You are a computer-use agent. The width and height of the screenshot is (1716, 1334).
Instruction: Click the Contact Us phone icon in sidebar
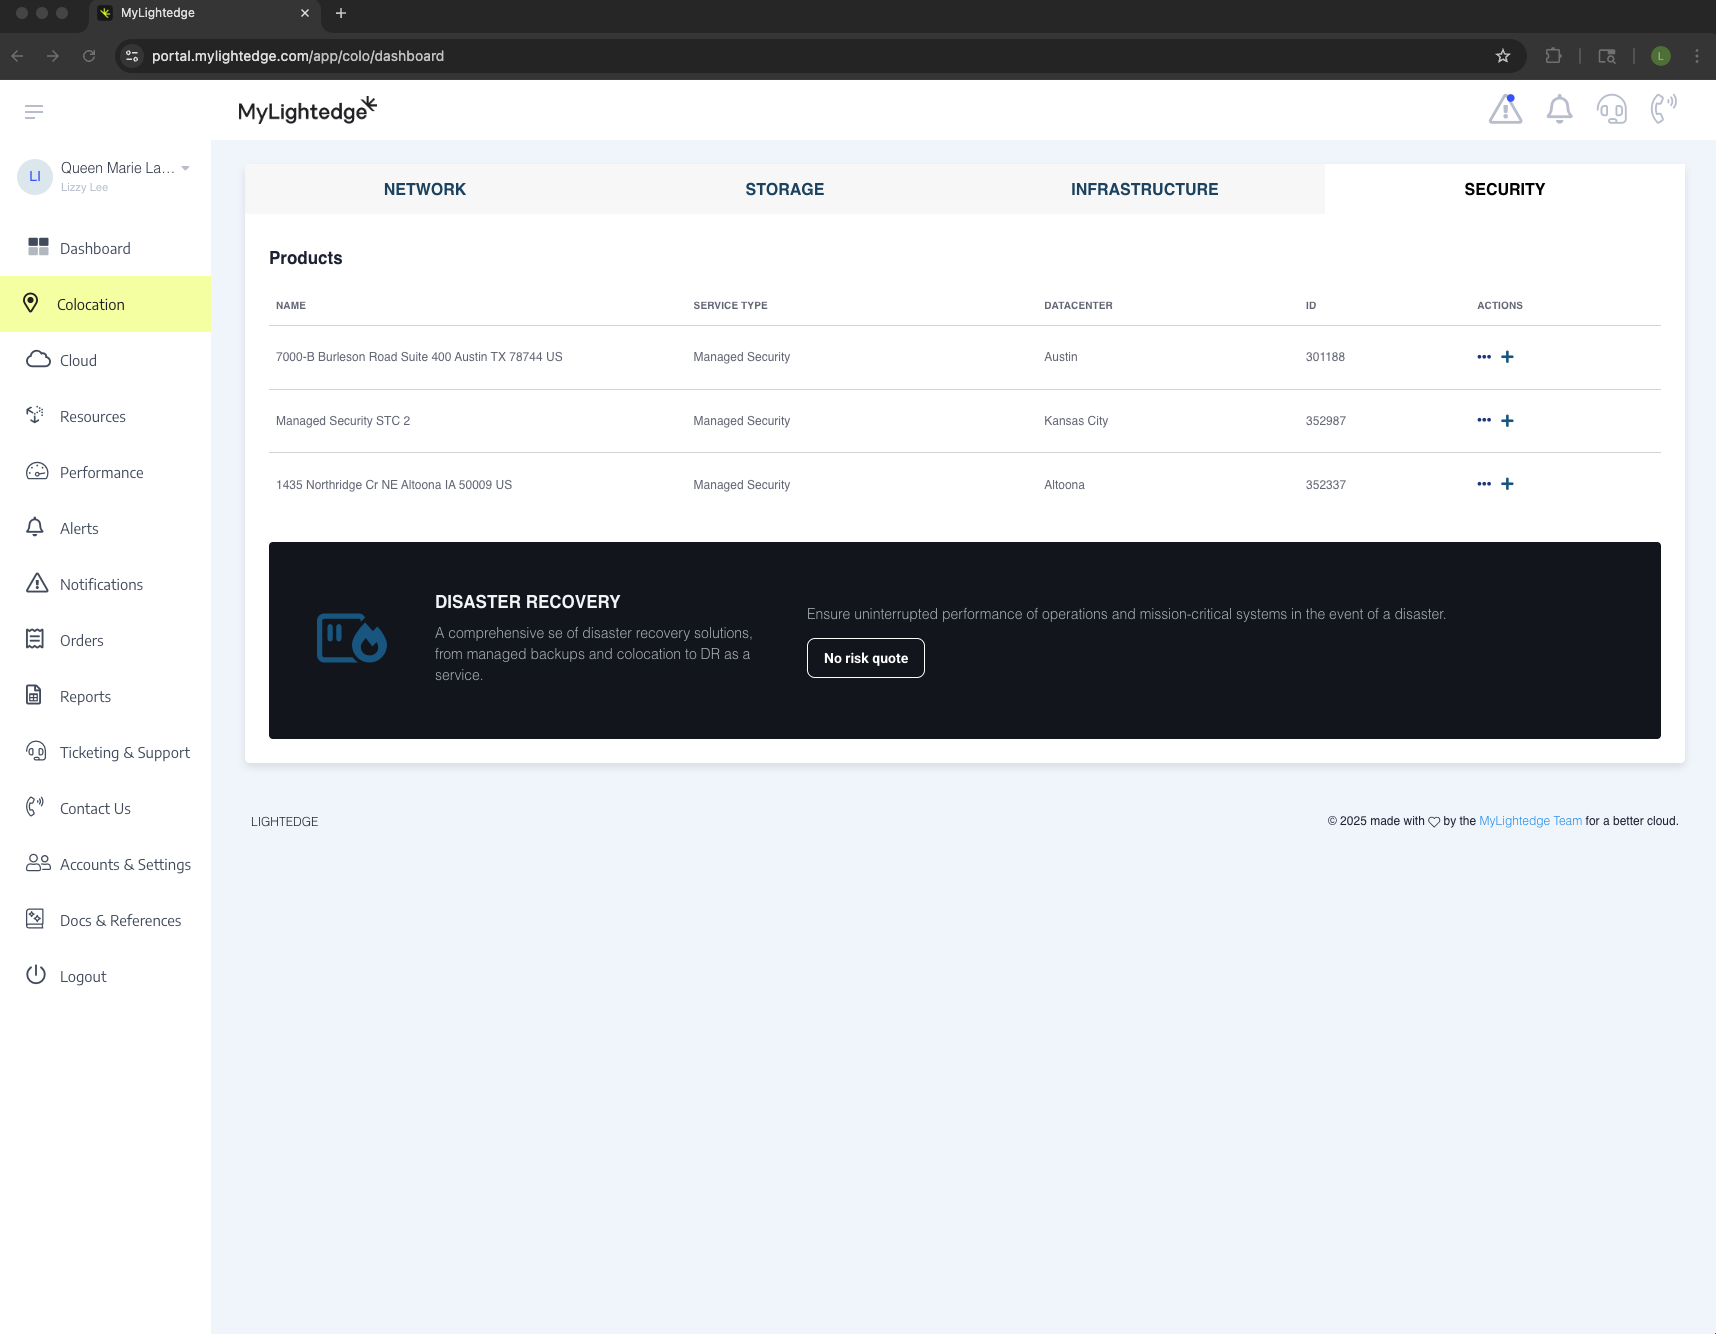(x=35, y=807)
